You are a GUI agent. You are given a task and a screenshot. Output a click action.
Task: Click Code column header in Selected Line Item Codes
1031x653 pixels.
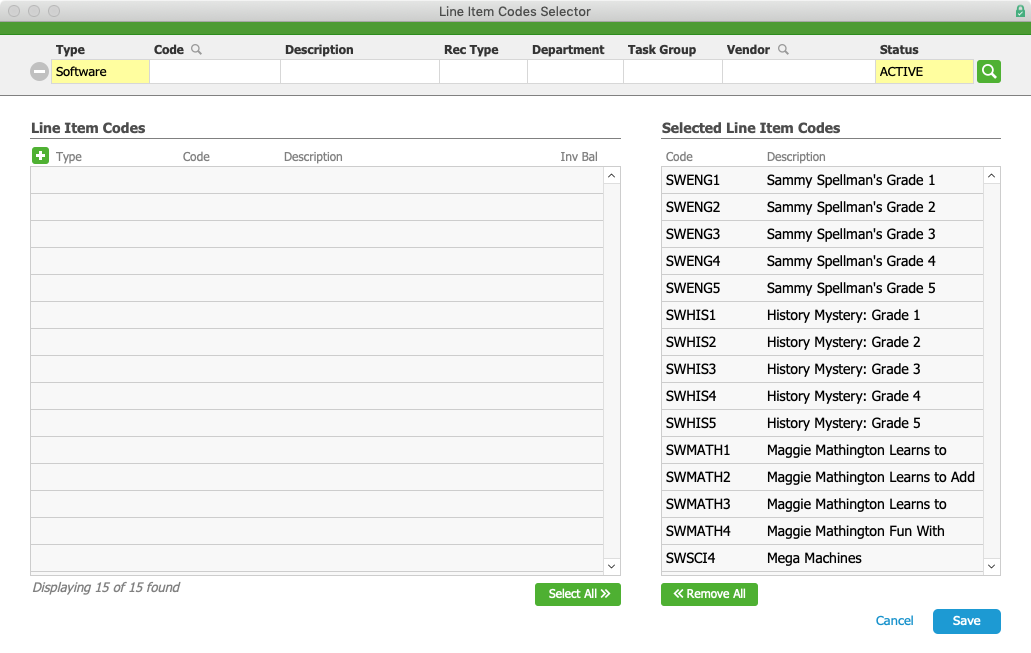pos(679,157)
